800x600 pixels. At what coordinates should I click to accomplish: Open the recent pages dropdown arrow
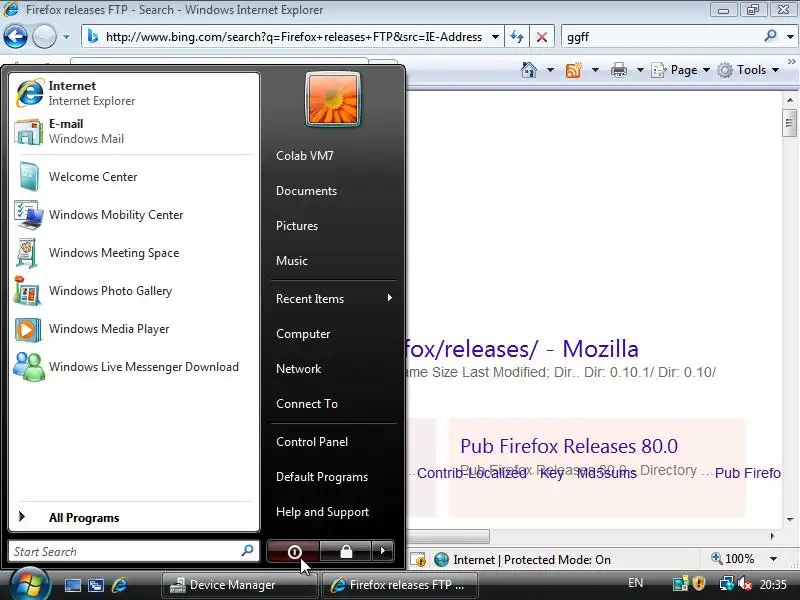[66, 37]
